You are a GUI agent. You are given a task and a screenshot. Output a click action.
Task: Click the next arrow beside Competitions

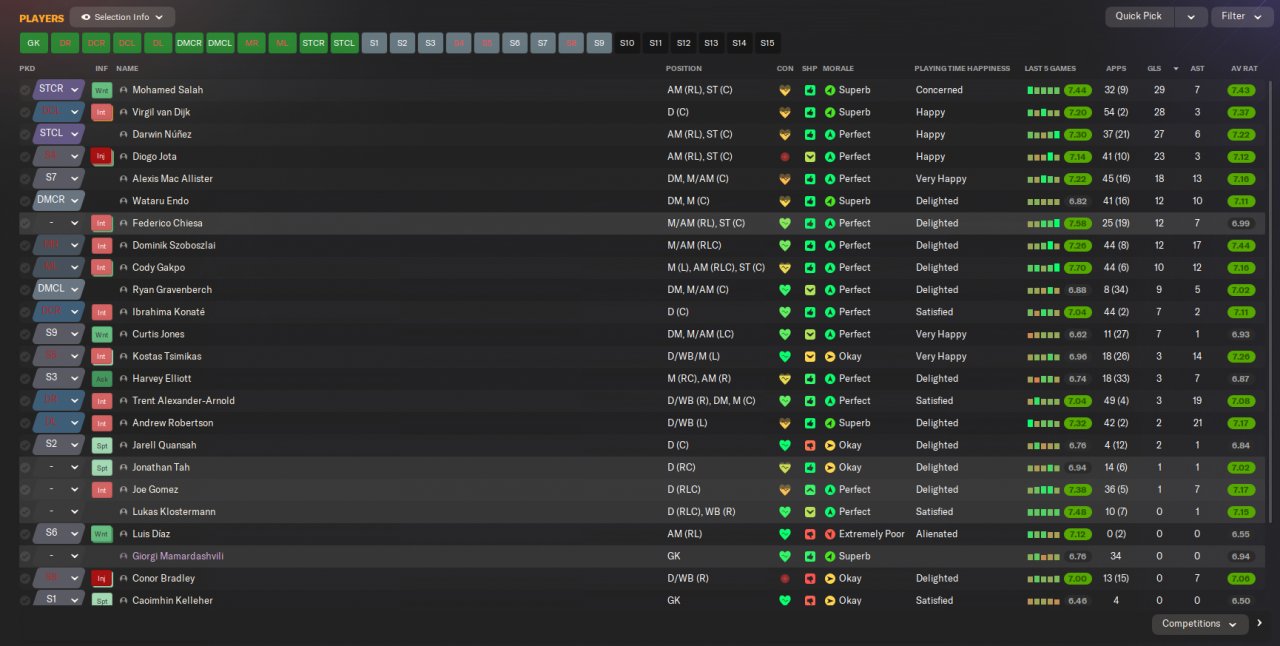pos(1260,624)
